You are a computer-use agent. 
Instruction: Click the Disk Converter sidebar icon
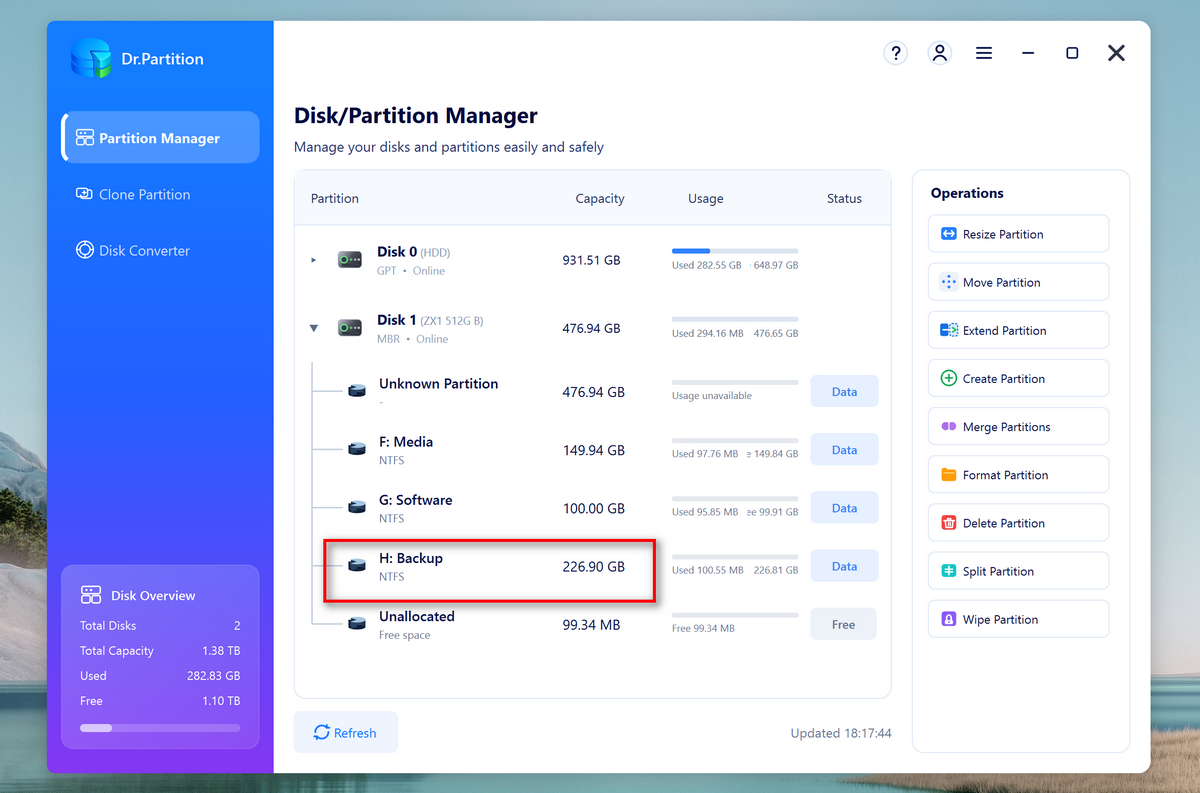(85, 250)
